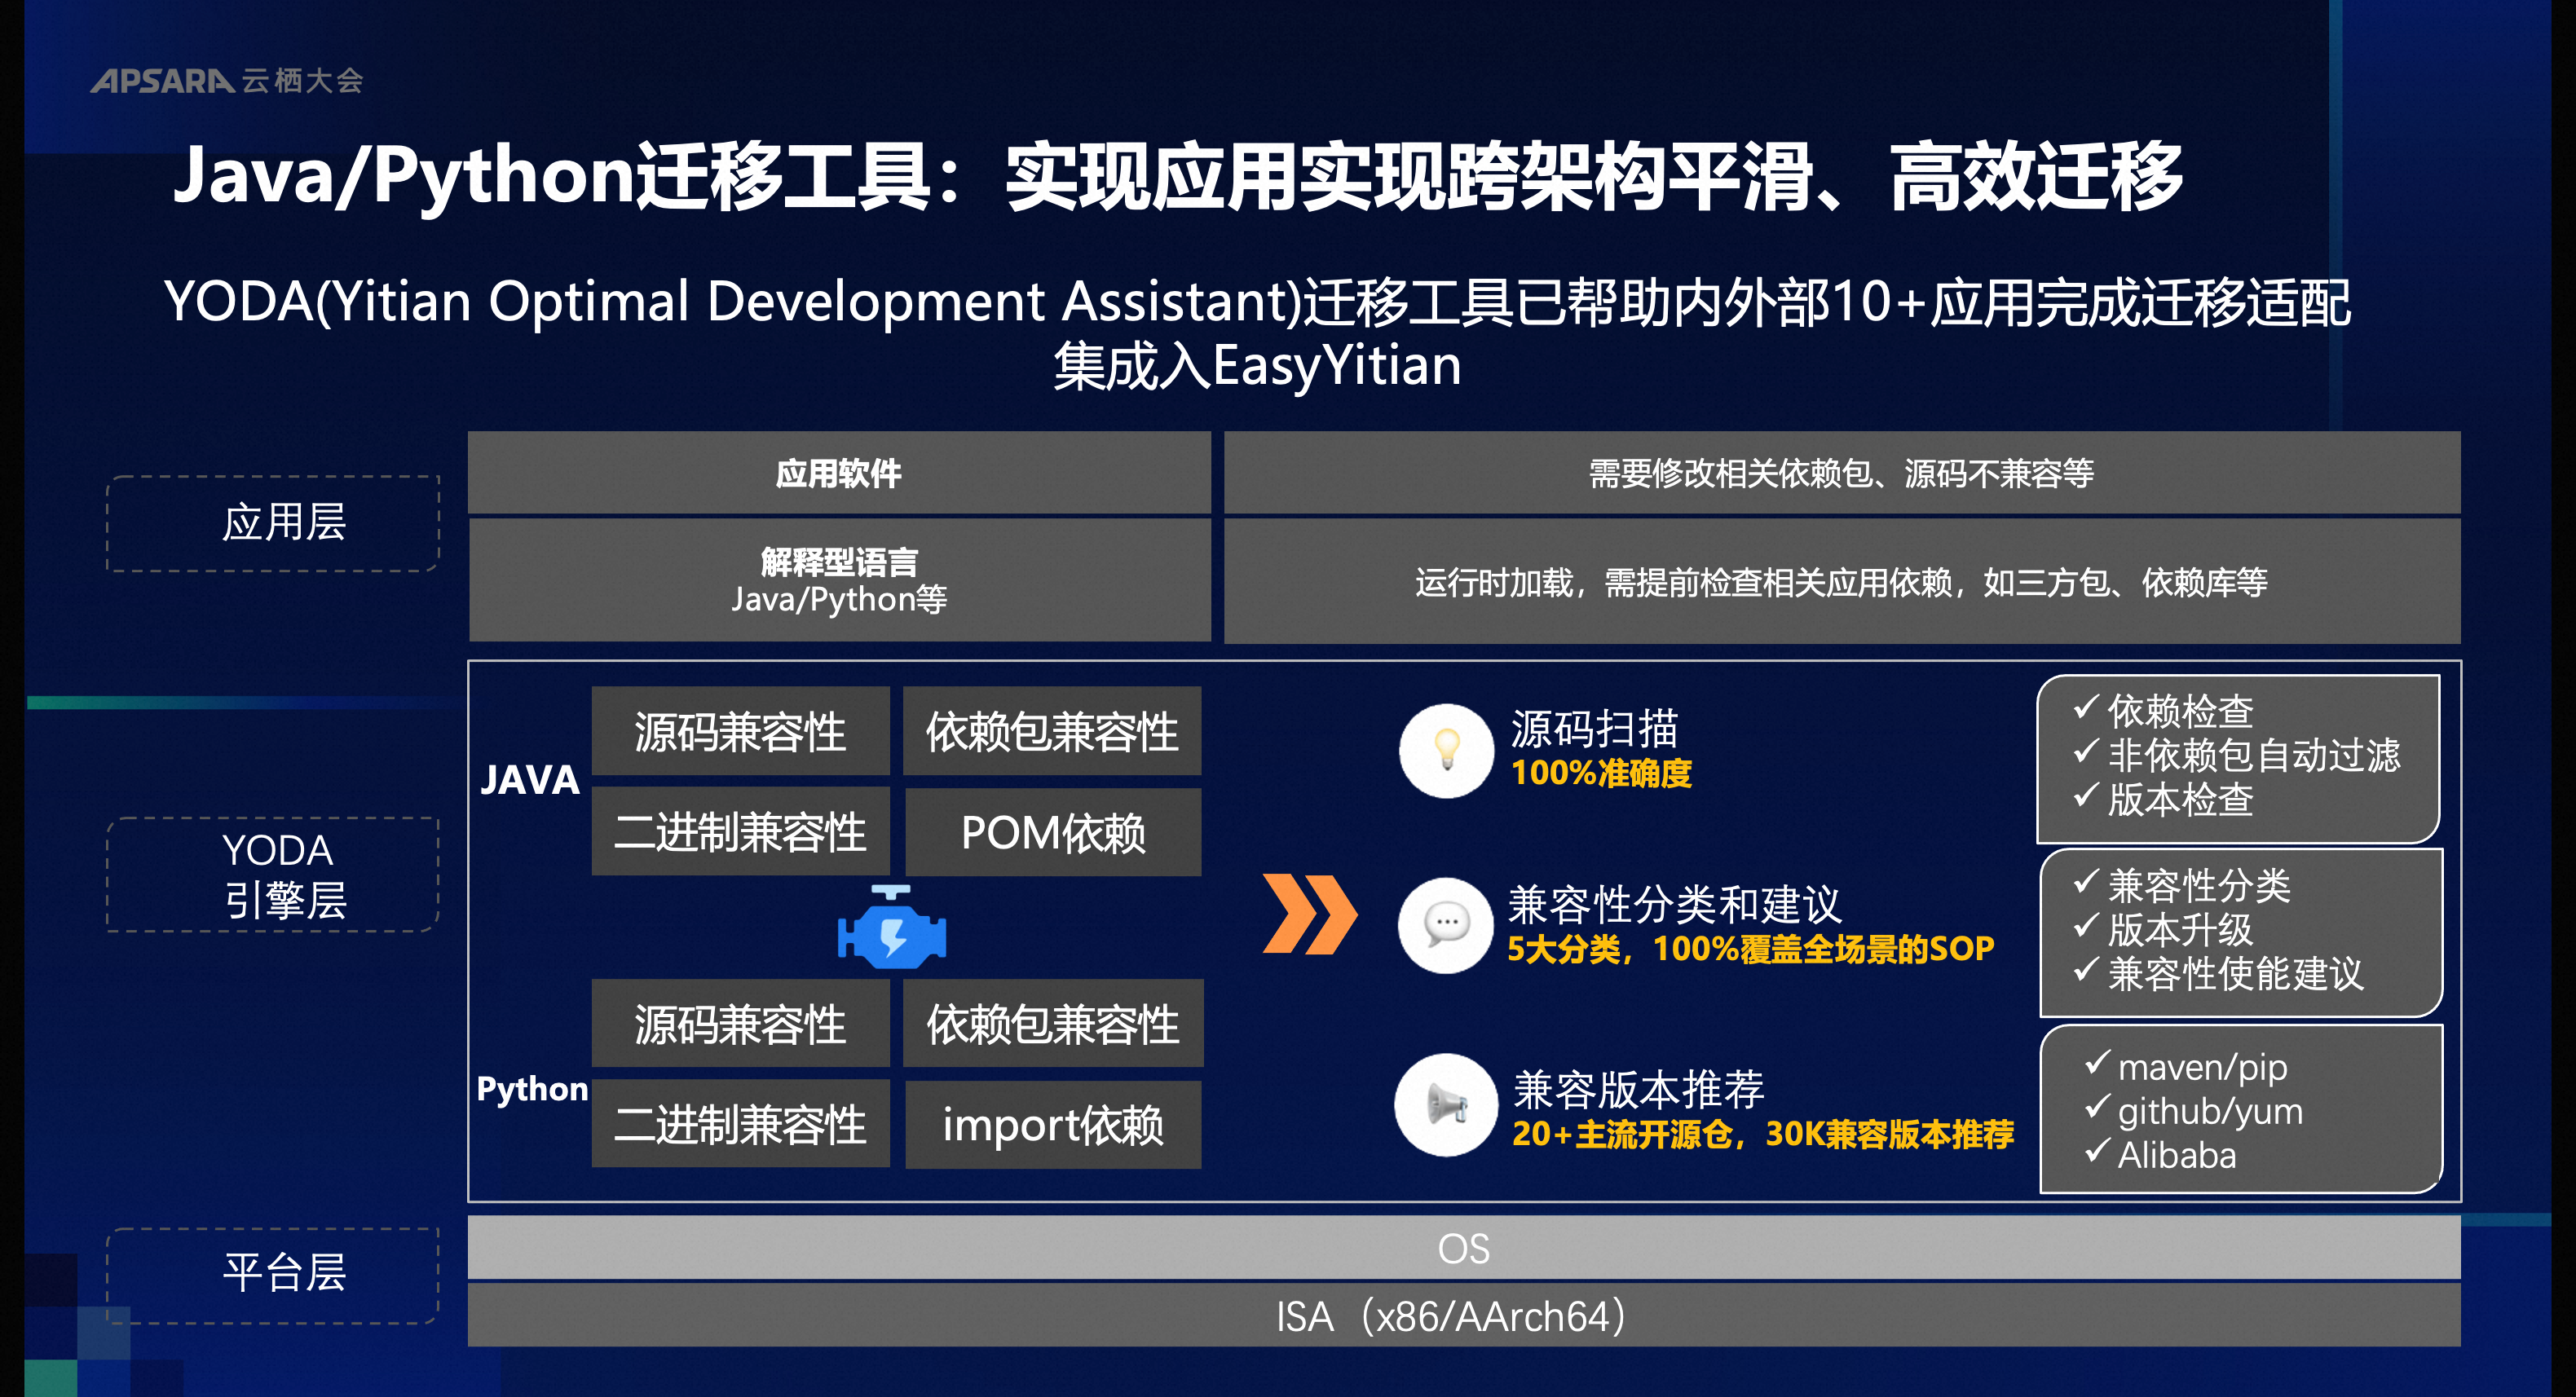2576x1397 pixels.
Task: Click the blue engine icon
Action: (x=892, y=926)
